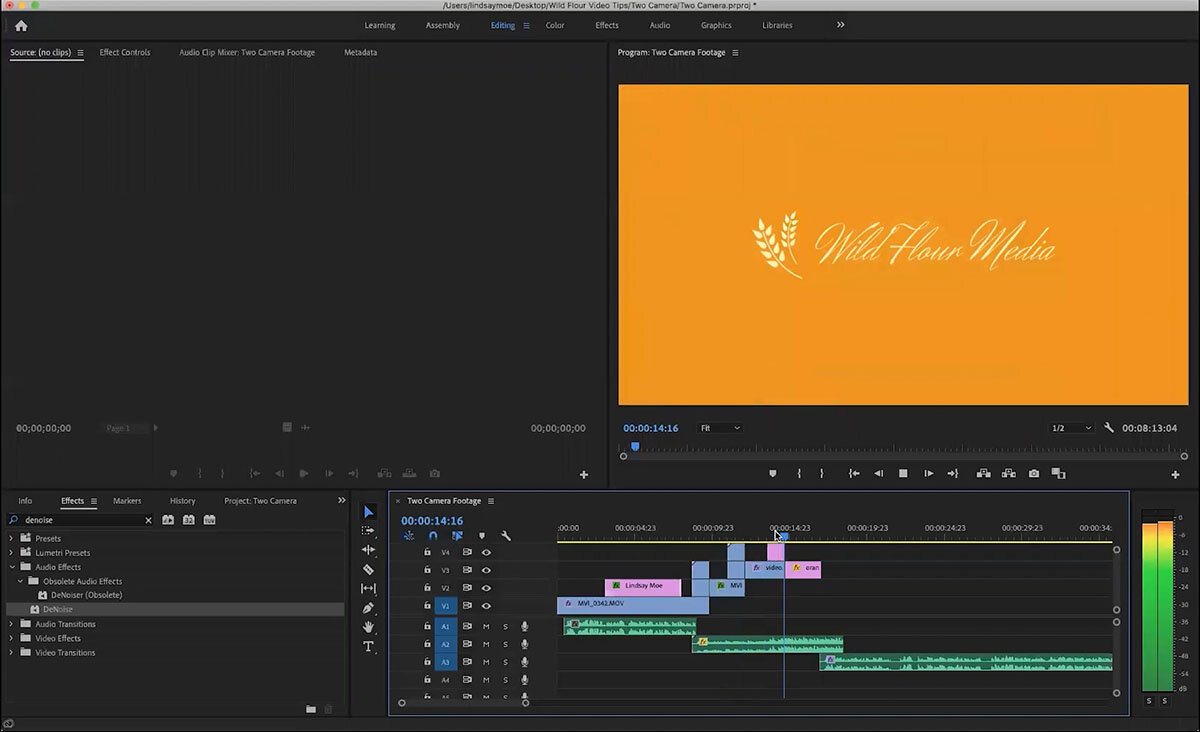Expand the Video Effects folder
Screen dimensions: 1200x732
(12, 638)
